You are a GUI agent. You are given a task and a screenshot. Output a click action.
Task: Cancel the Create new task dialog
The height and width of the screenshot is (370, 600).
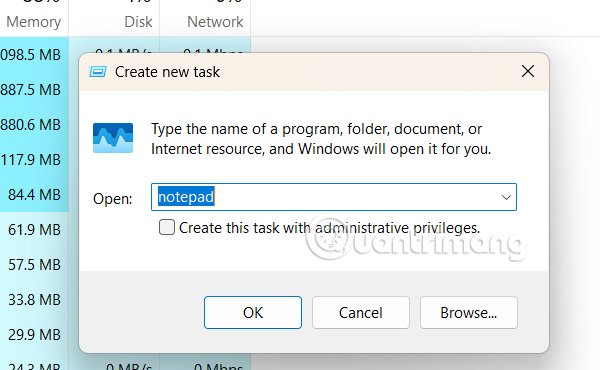click(360, 312)
